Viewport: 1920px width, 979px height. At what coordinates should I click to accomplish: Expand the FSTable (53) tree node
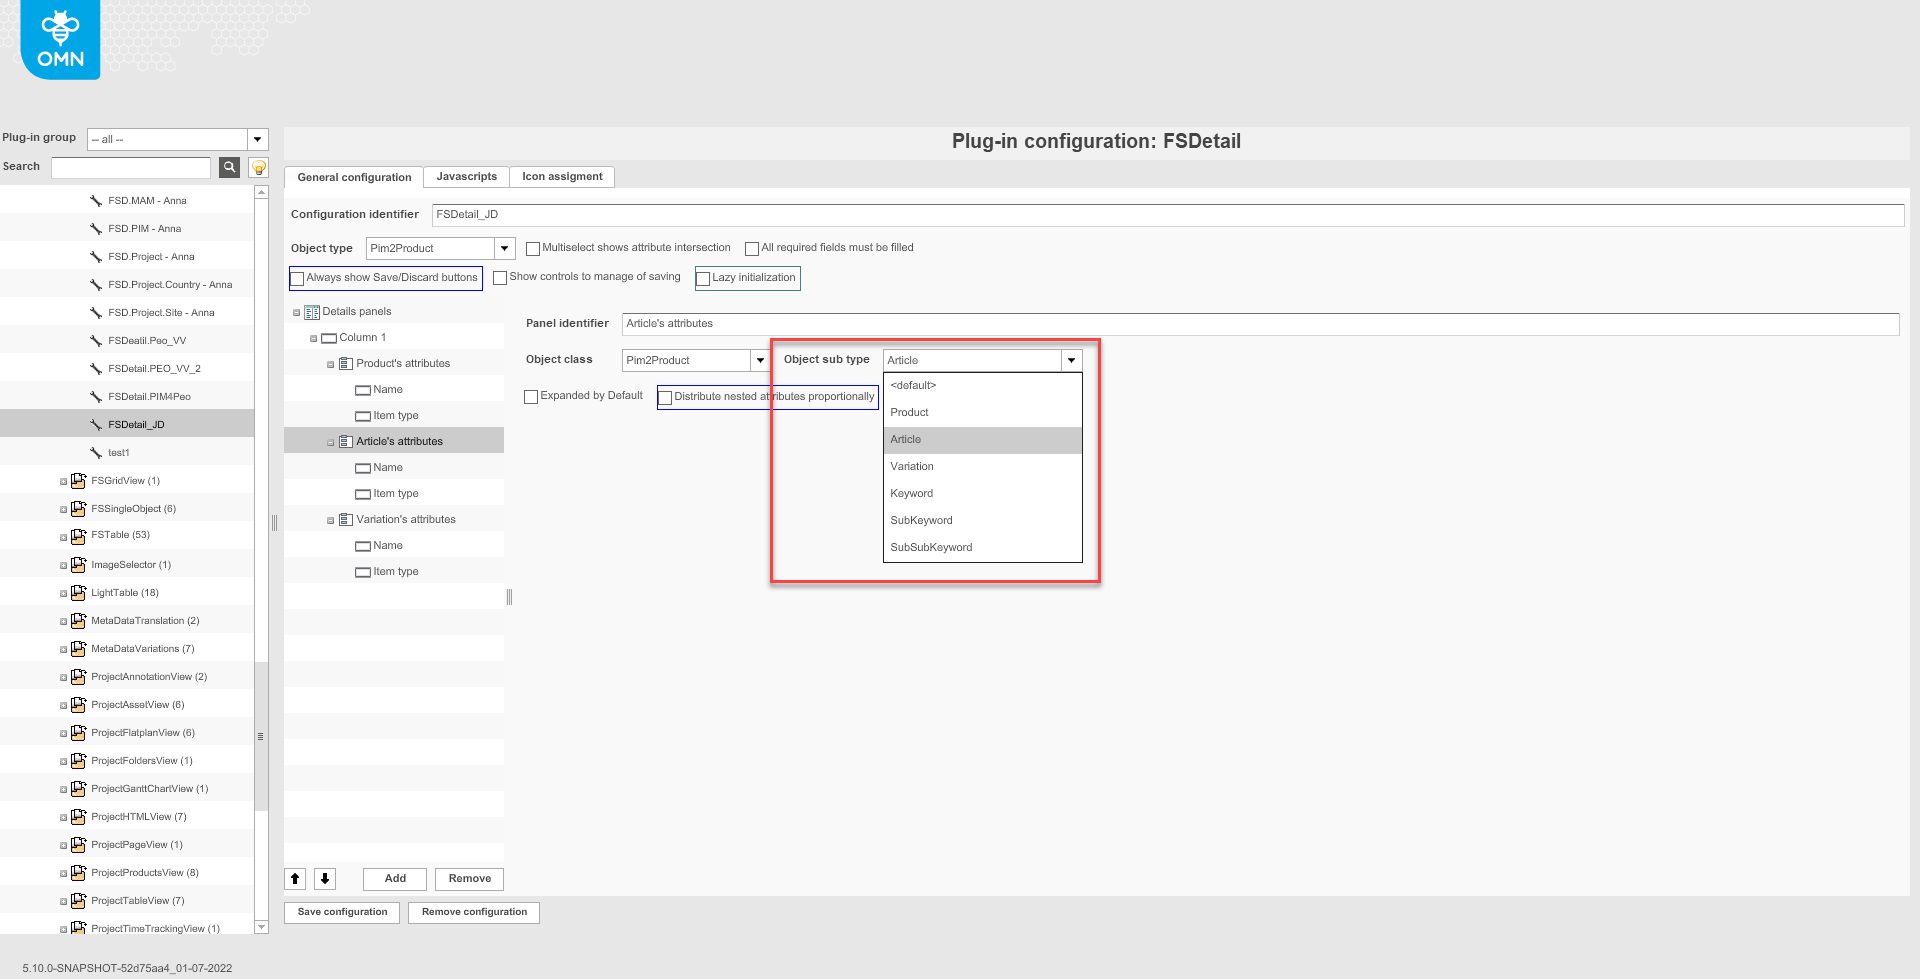pos(62,535)
